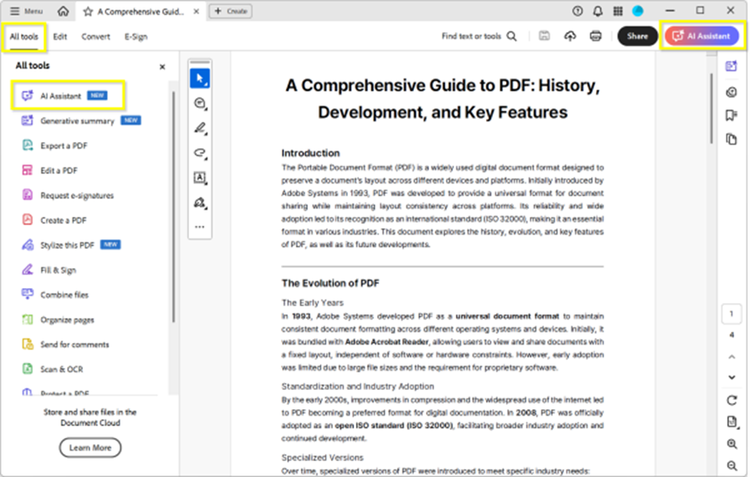Open the AI Assistant button in the toolbar
750x477 pixels.
[x=702, y=36]
